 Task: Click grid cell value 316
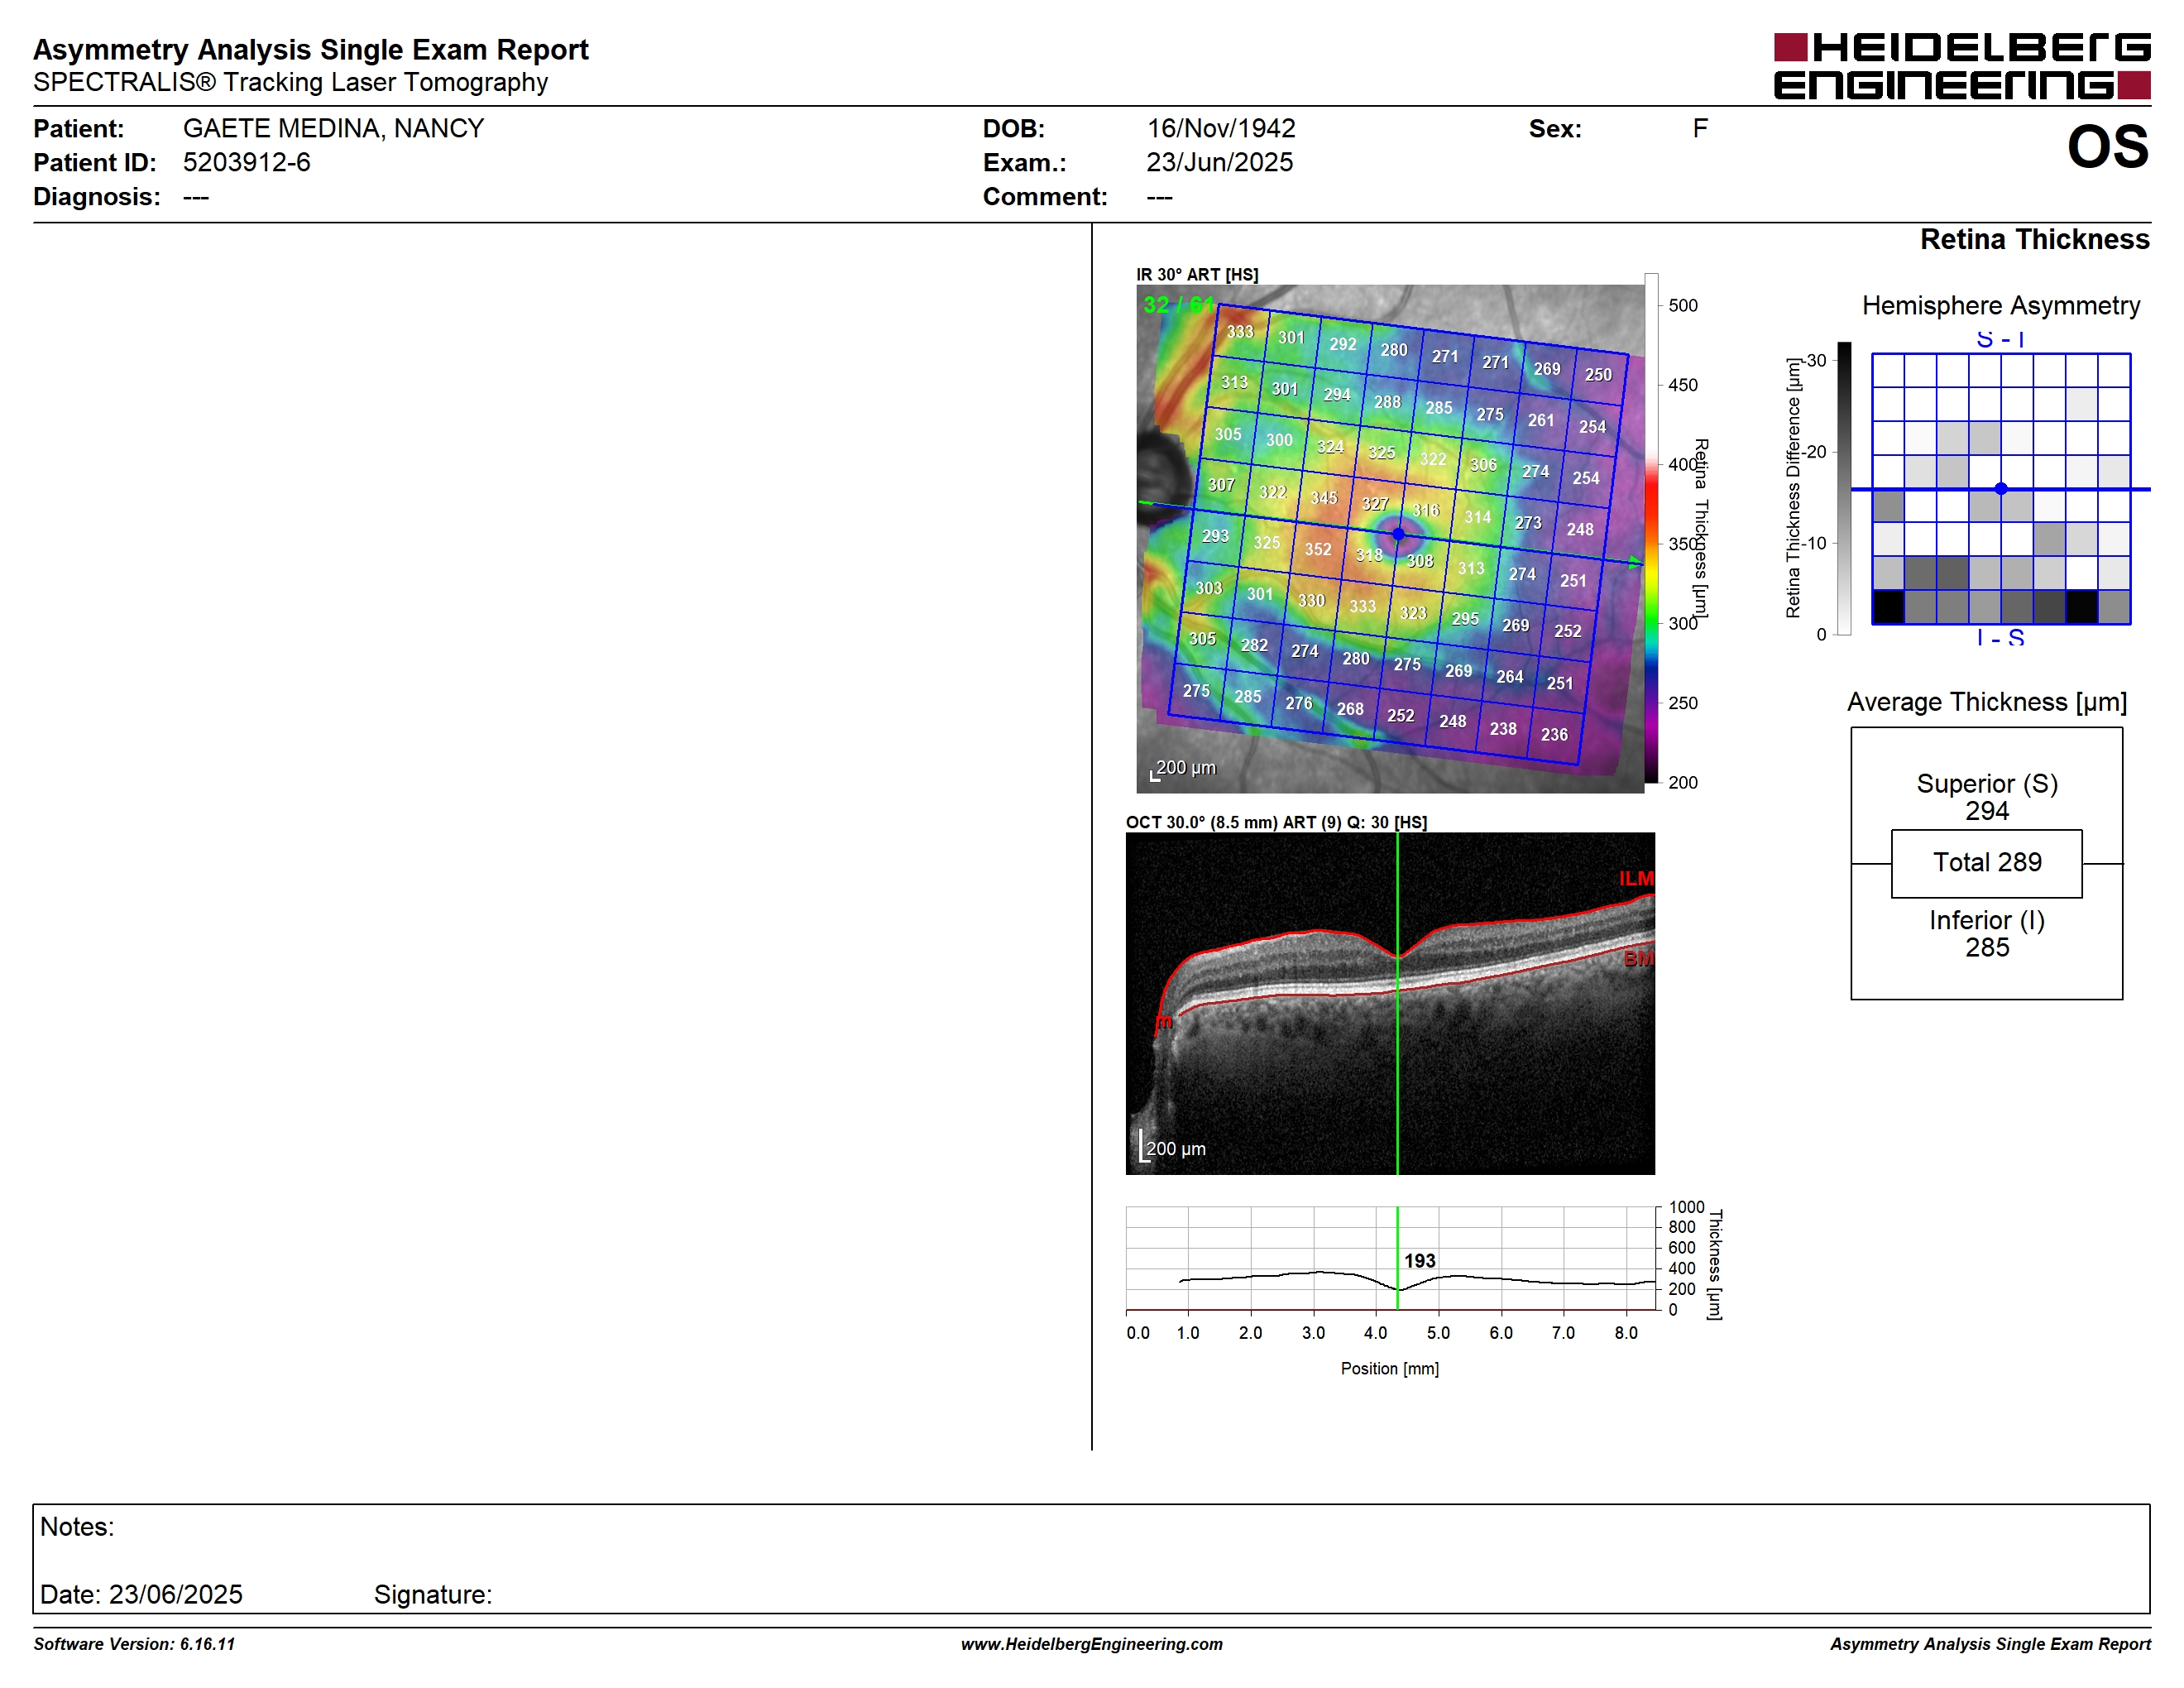point(1426,510)
